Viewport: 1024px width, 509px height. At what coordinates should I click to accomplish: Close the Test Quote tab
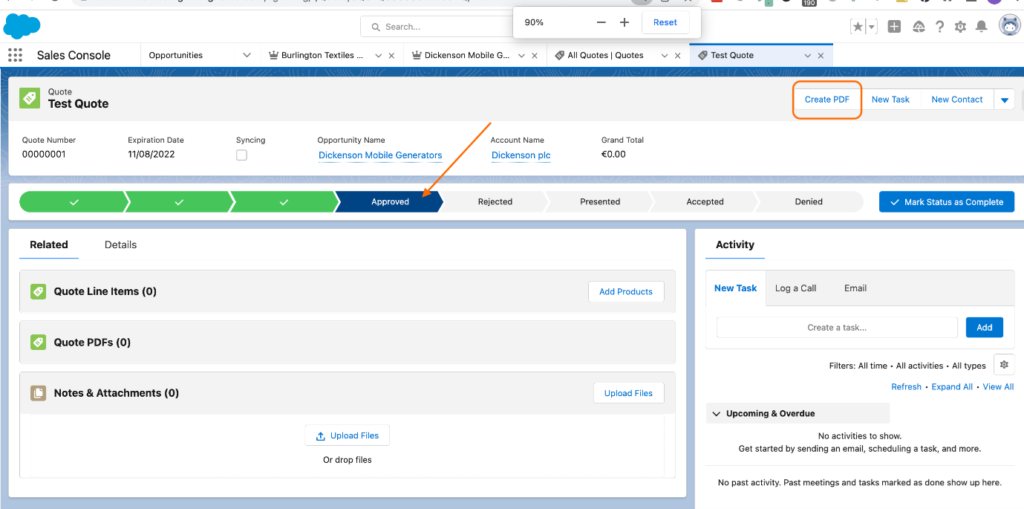tap(821, 56)
